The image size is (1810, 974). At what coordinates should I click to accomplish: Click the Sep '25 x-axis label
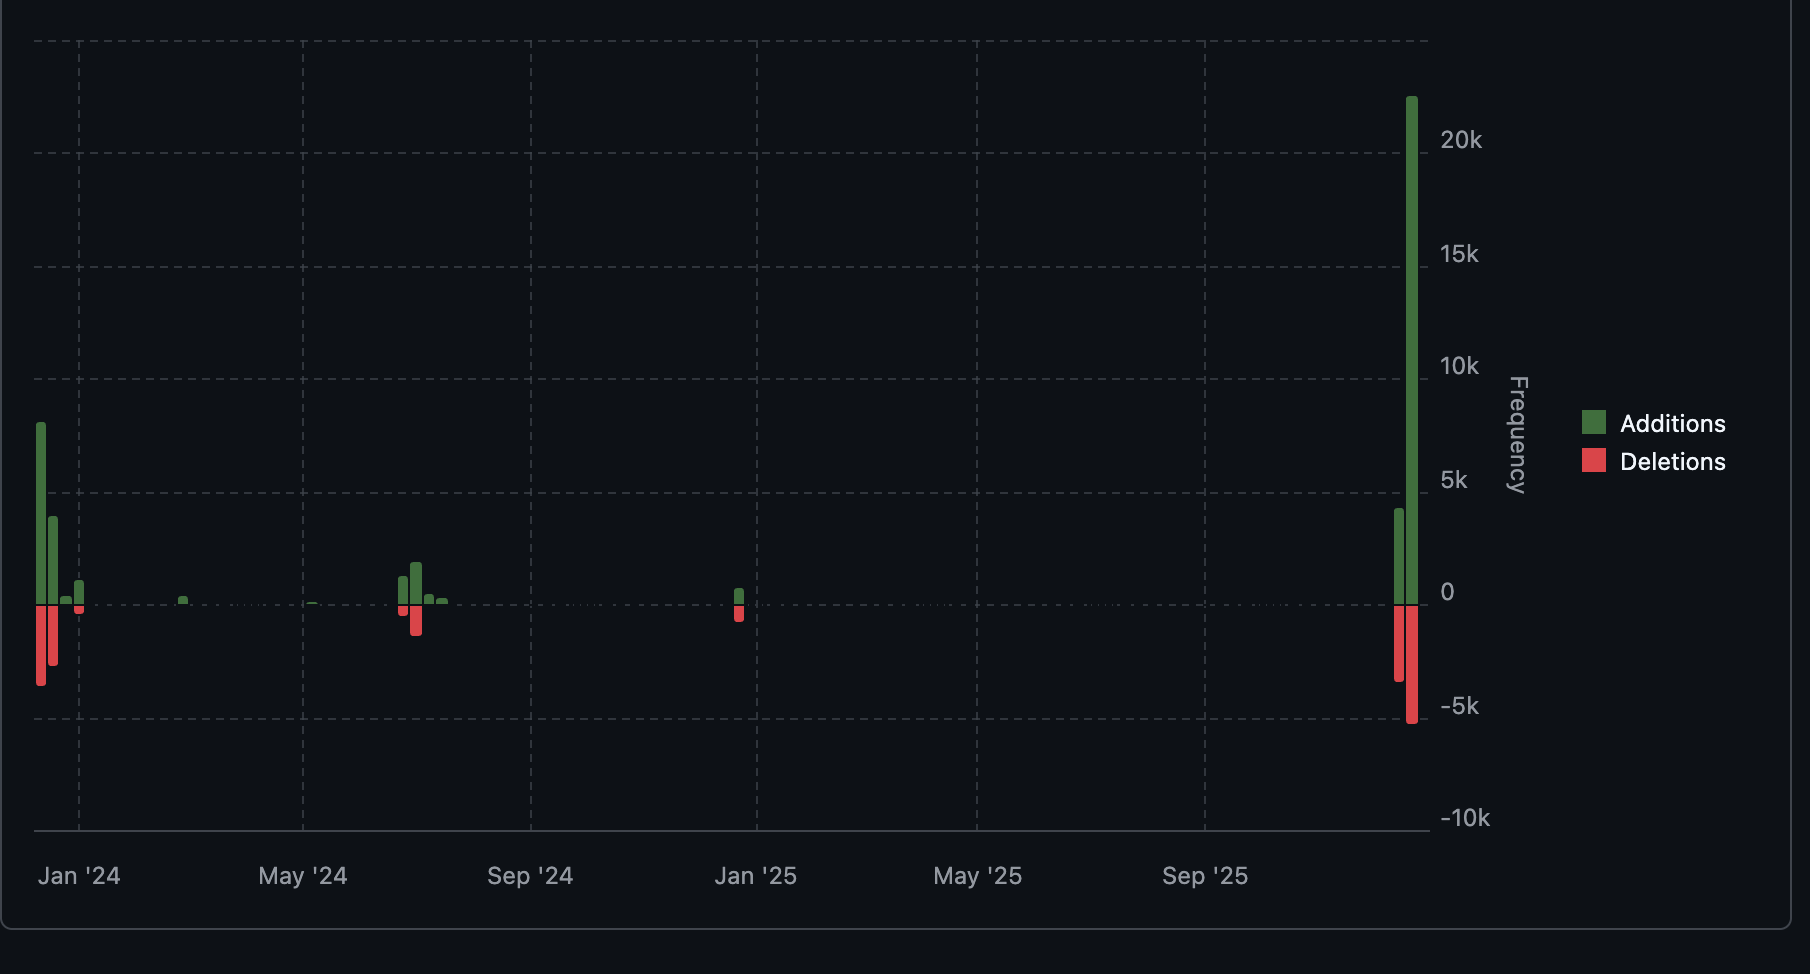(x=1205, y=876)
